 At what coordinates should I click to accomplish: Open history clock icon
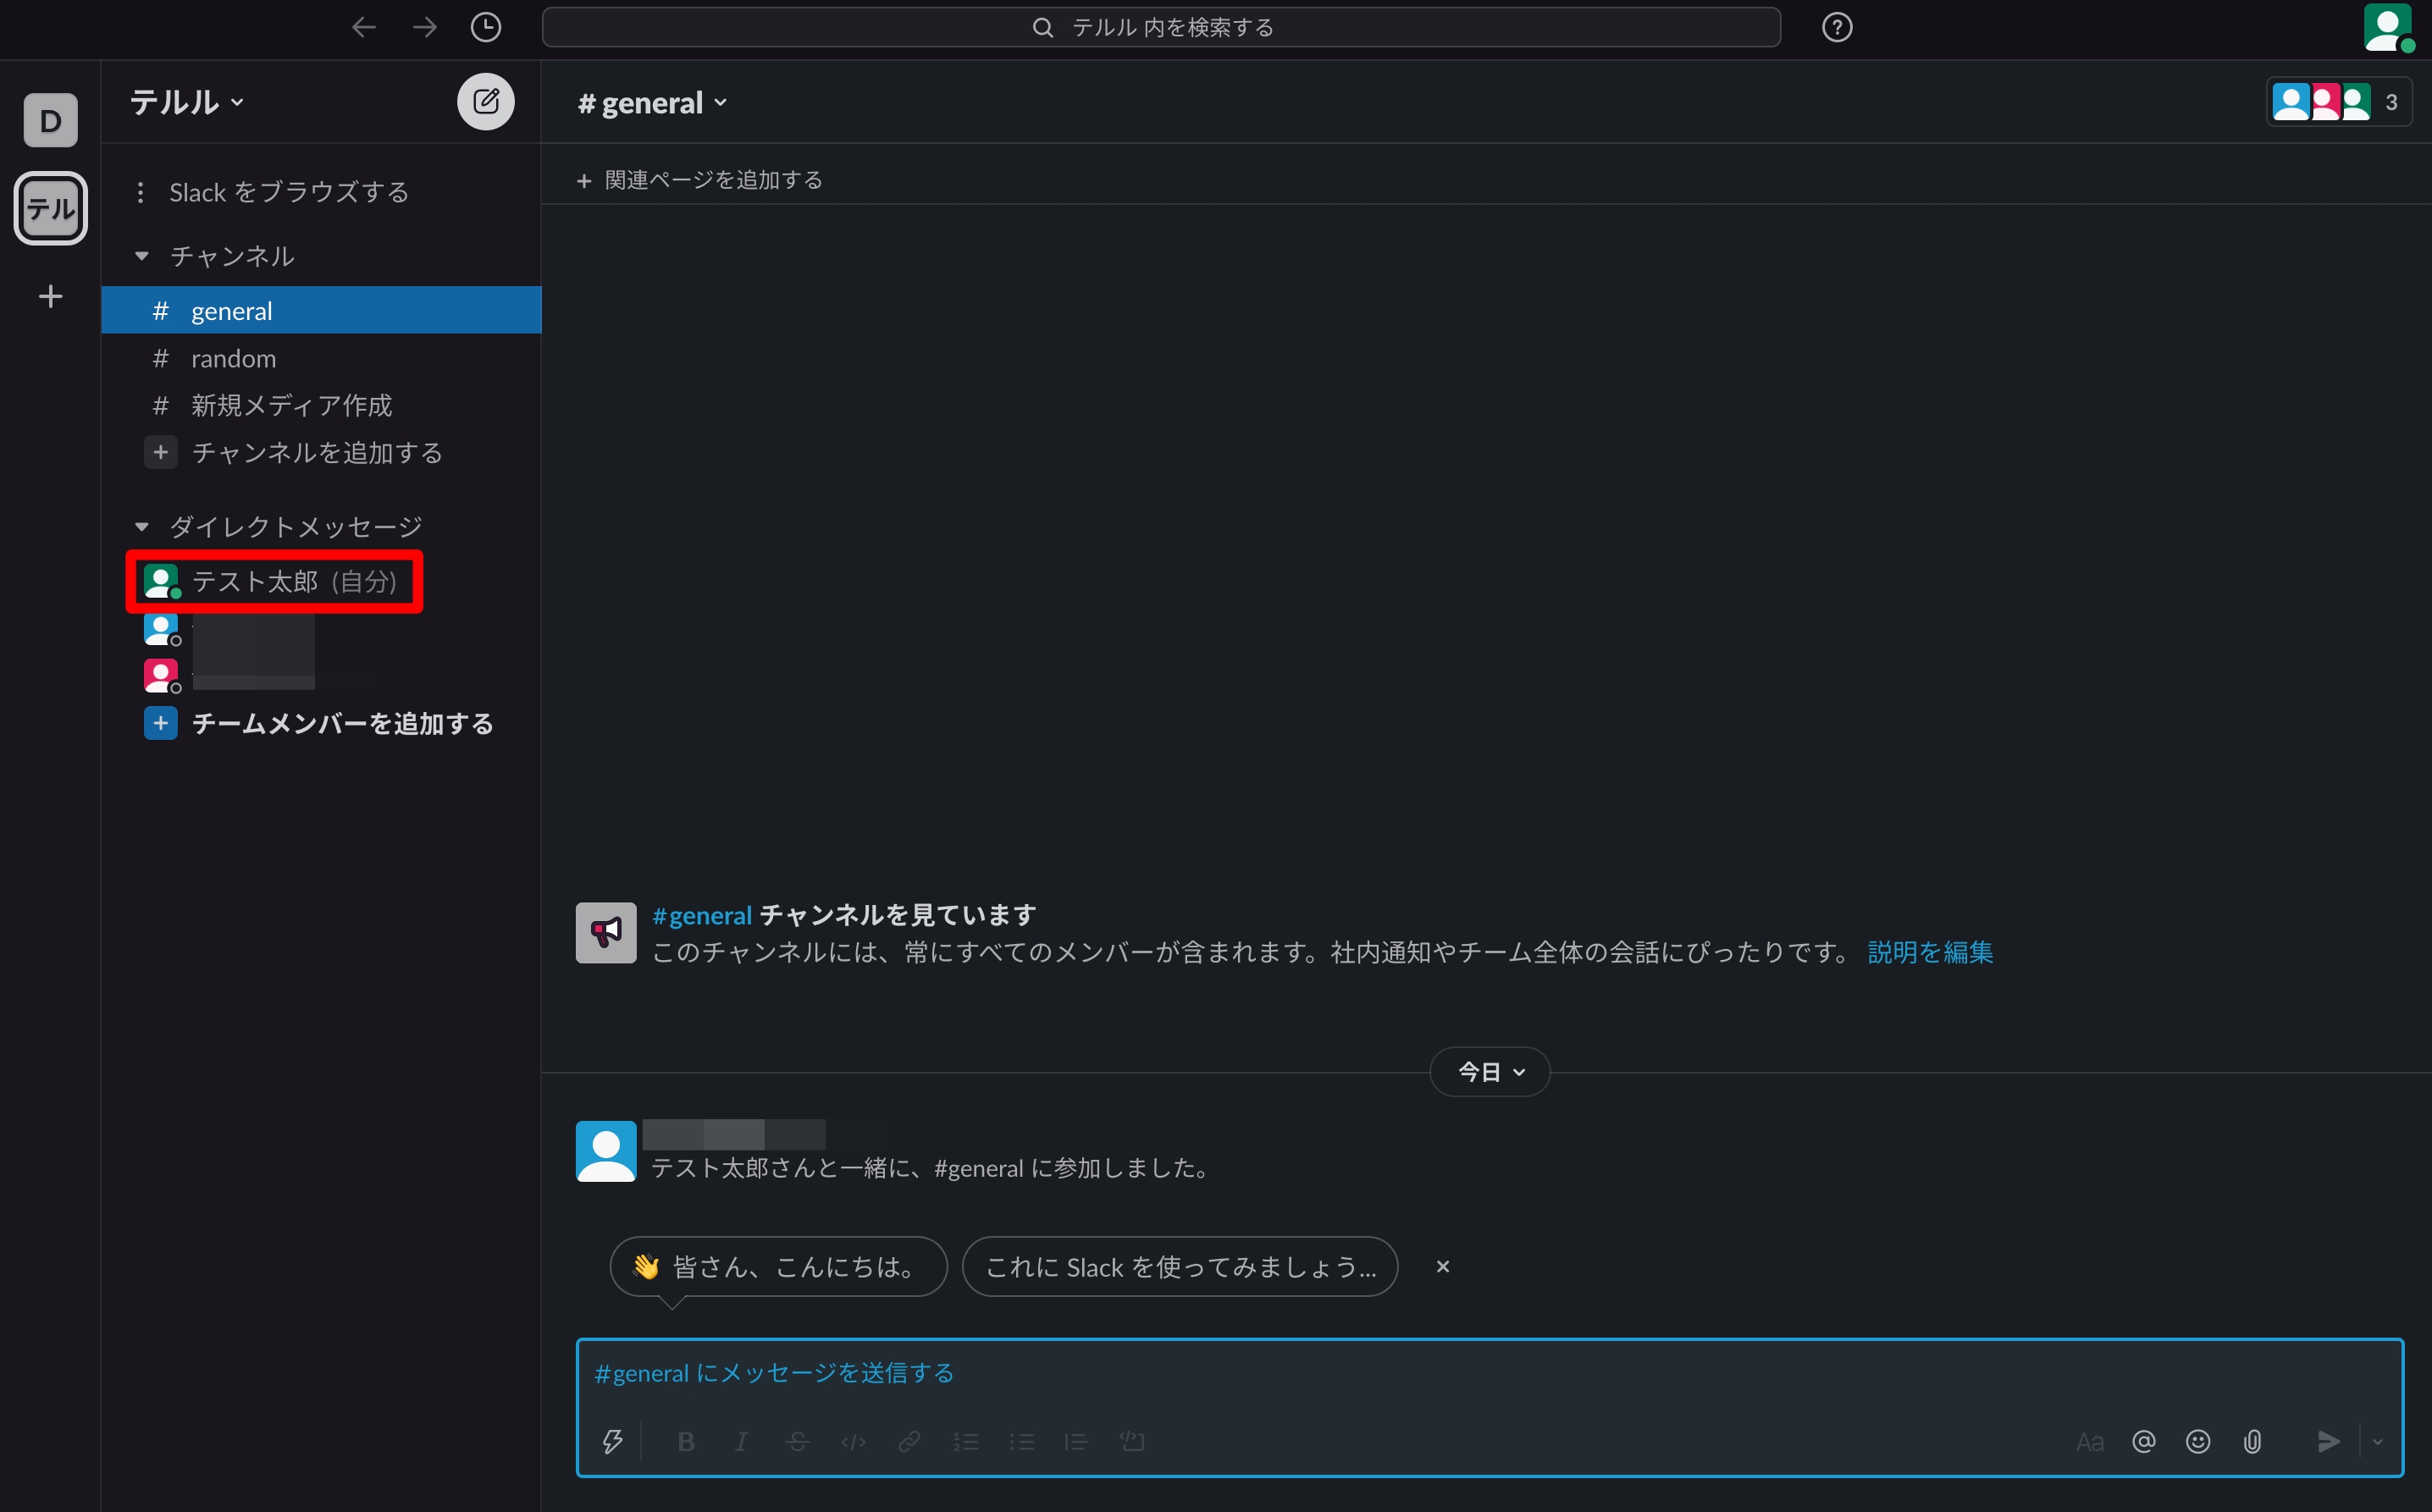pos(486,27)
